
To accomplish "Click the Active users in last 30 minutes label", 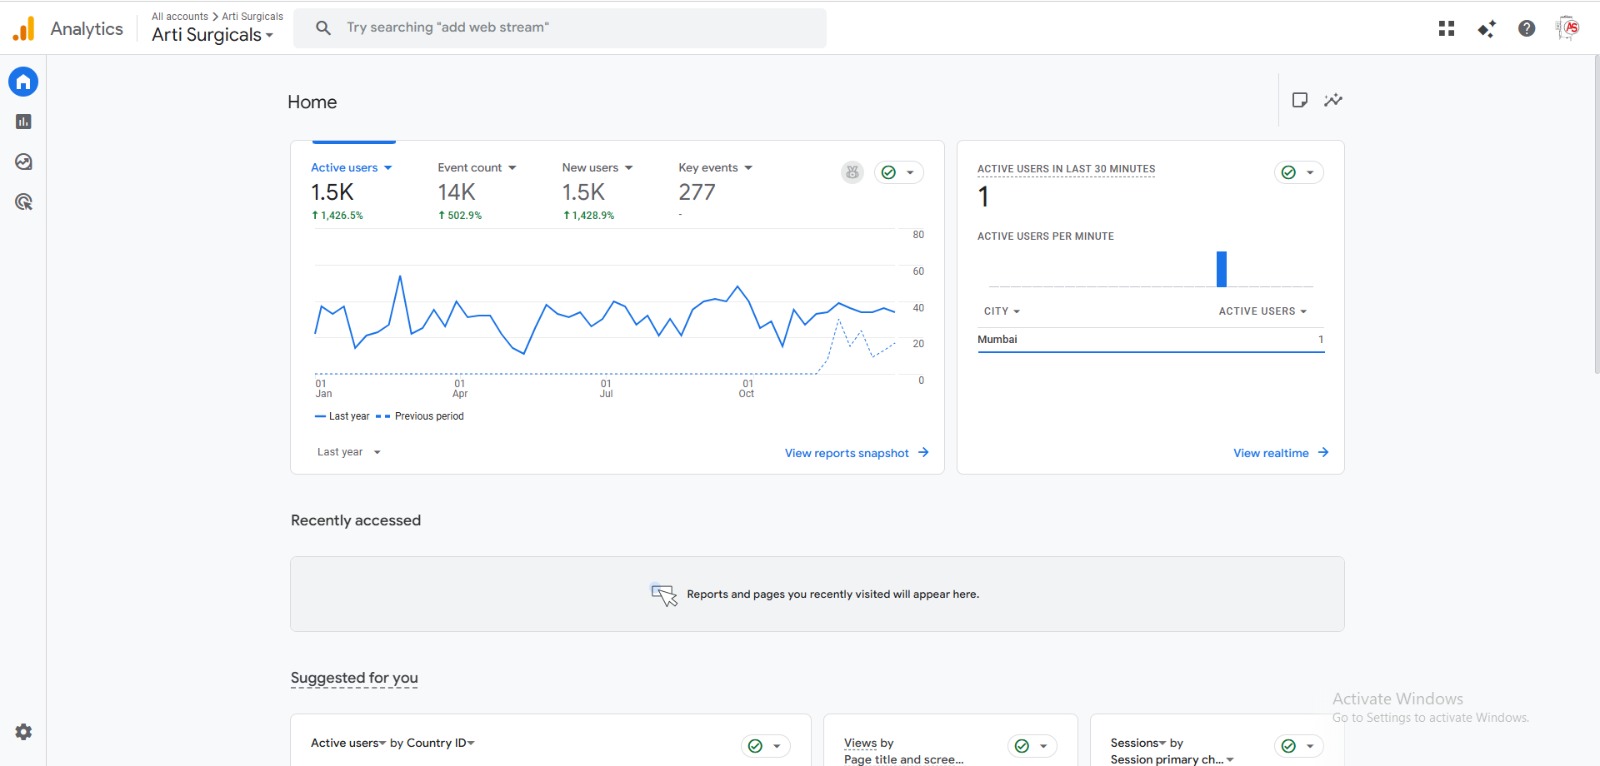I will point(1066,169).
